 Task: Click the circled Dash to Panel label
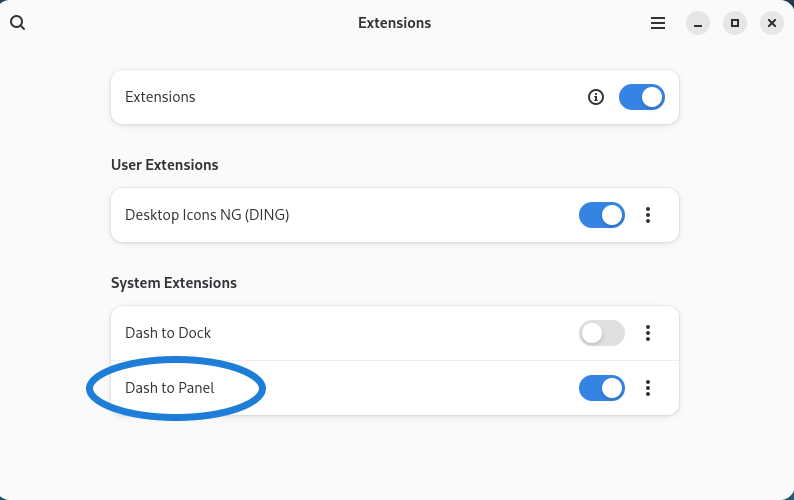point(170,388)
